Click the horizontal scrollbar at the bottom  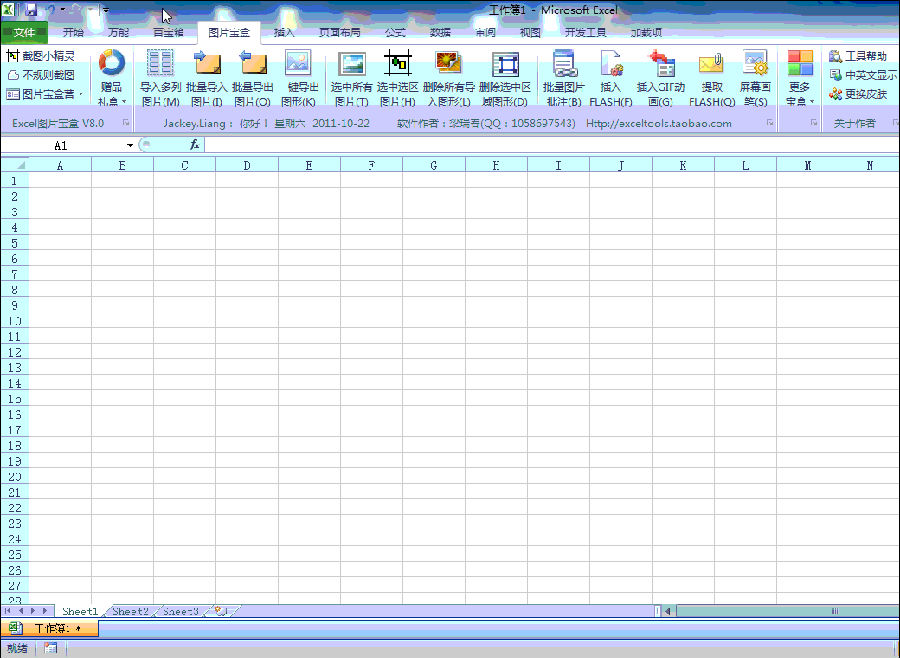pos(780,611)
